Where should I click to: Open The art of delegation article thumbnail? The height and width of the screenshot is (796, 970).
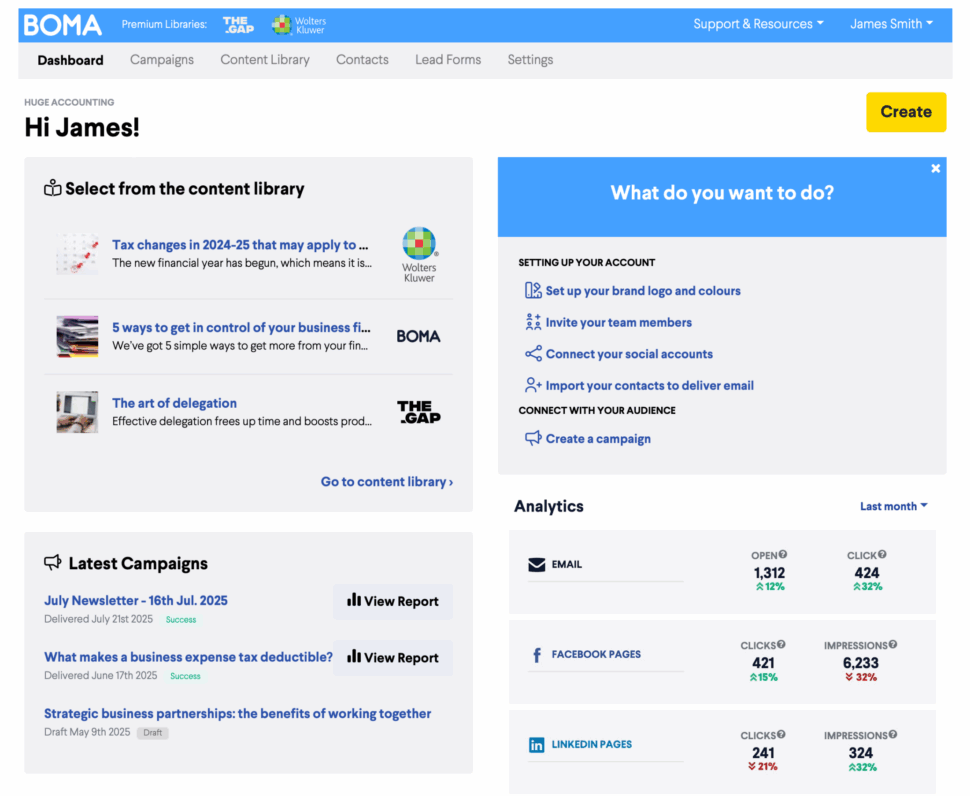[x=77, y=411]
